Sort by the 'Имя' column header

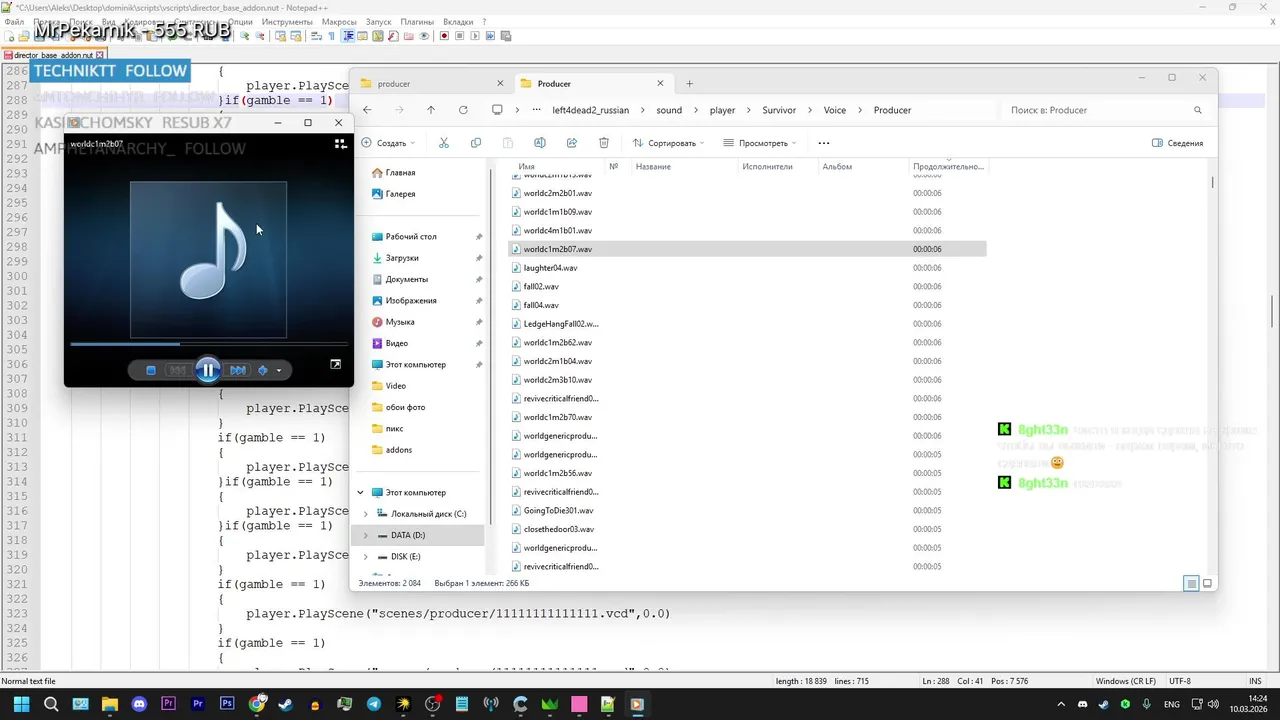[x=527, y=167]
